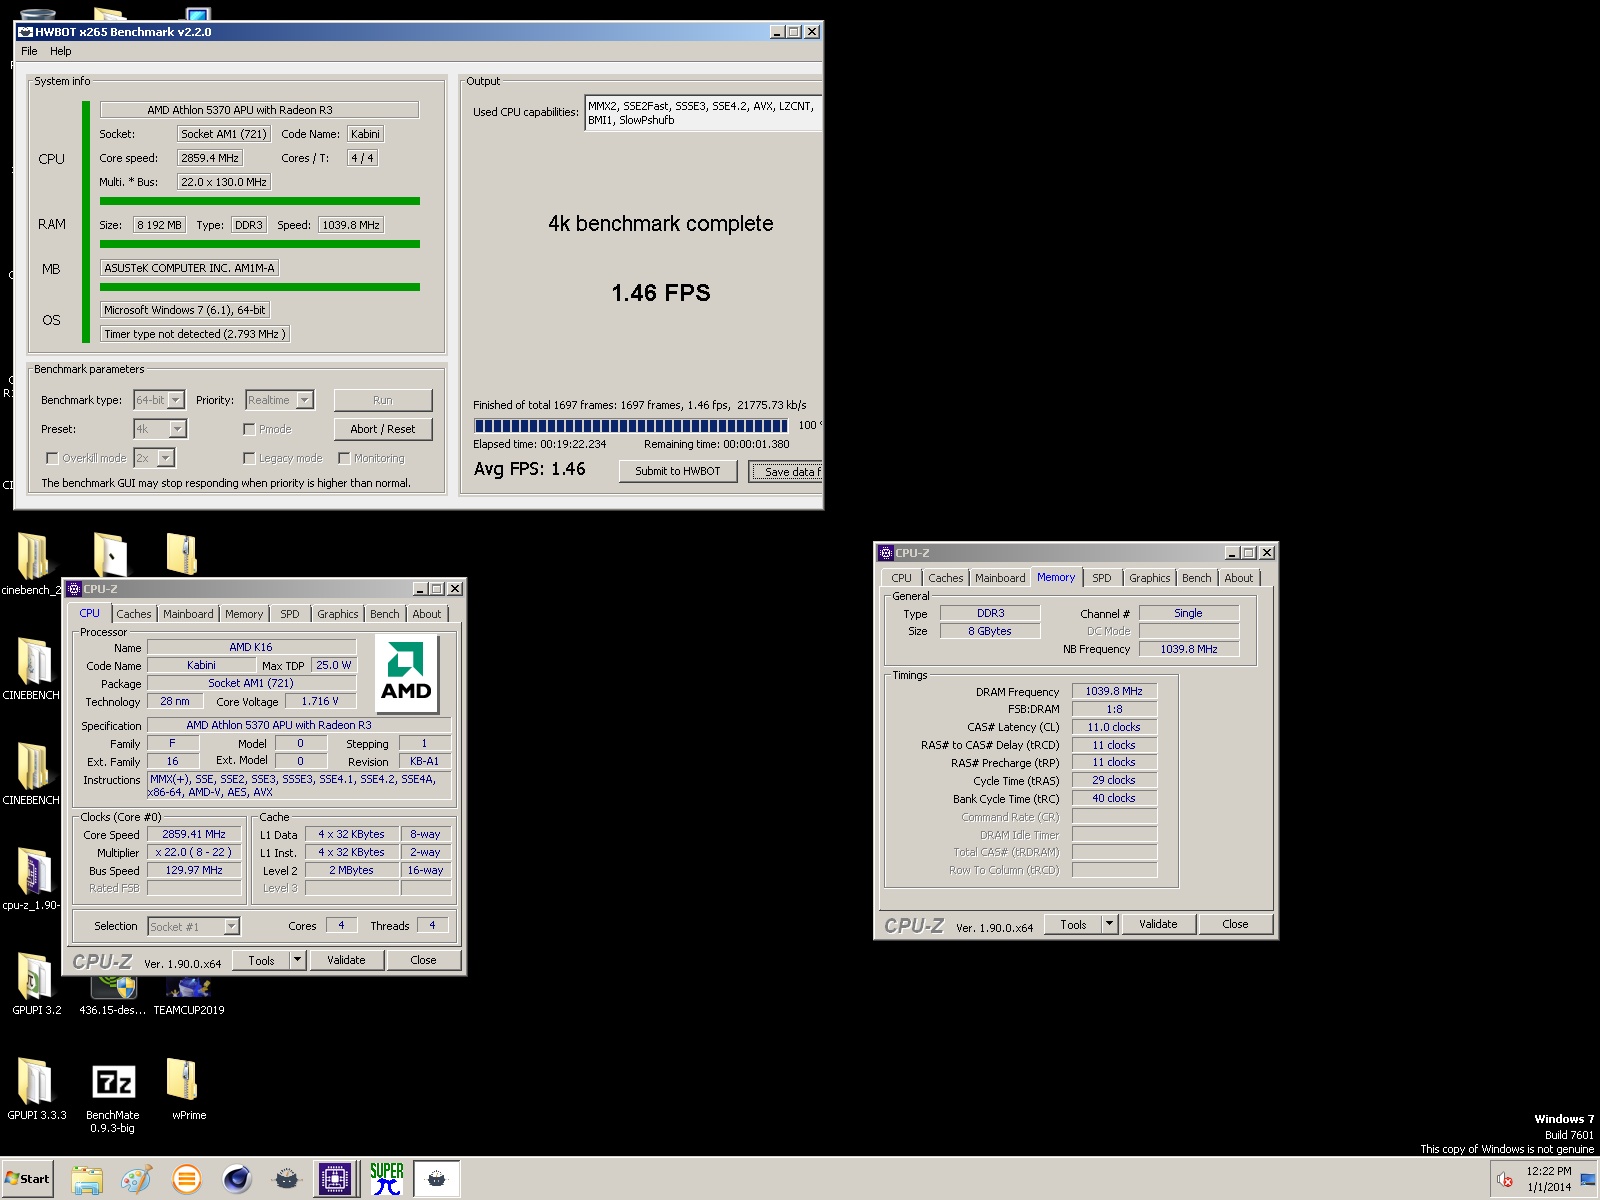Image resolution: width=1600 pixels, height=1200 pixels.
Task: Click the Used CPU capabilities text box
Action: [703, 113]
